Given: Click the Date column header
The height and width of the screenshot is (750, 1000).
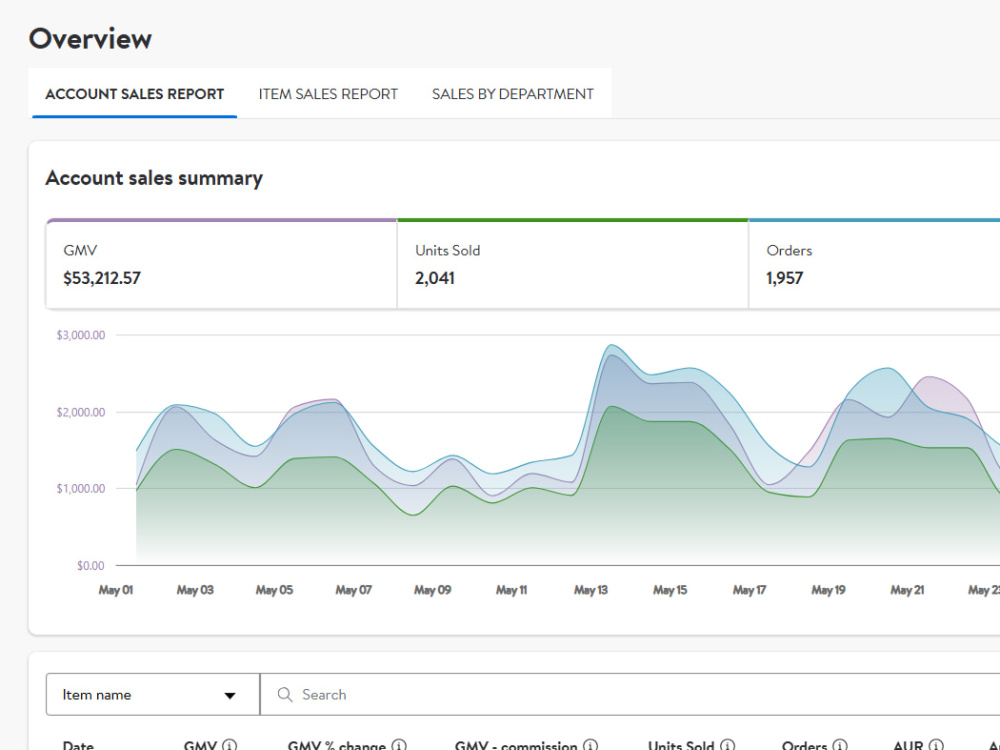Looking at the screenshot, I should point(78,745).
